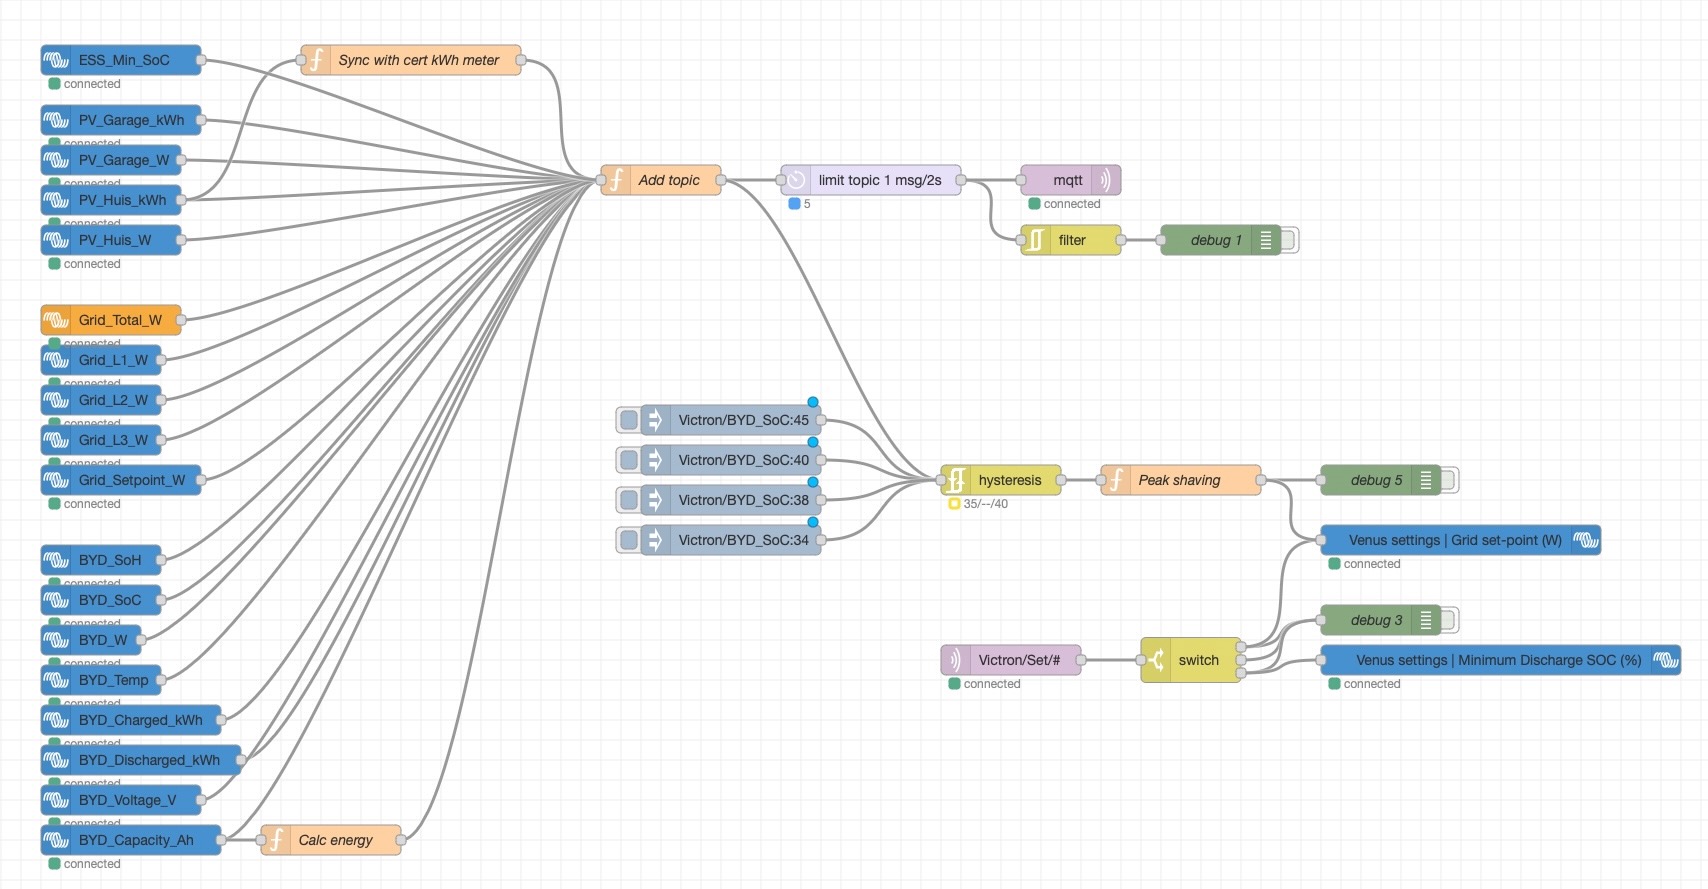Viewport: 1708px width, 889px height.
Task: Click the Victron/Set/# mqtt input icon
Action: [x=955, y=660]
